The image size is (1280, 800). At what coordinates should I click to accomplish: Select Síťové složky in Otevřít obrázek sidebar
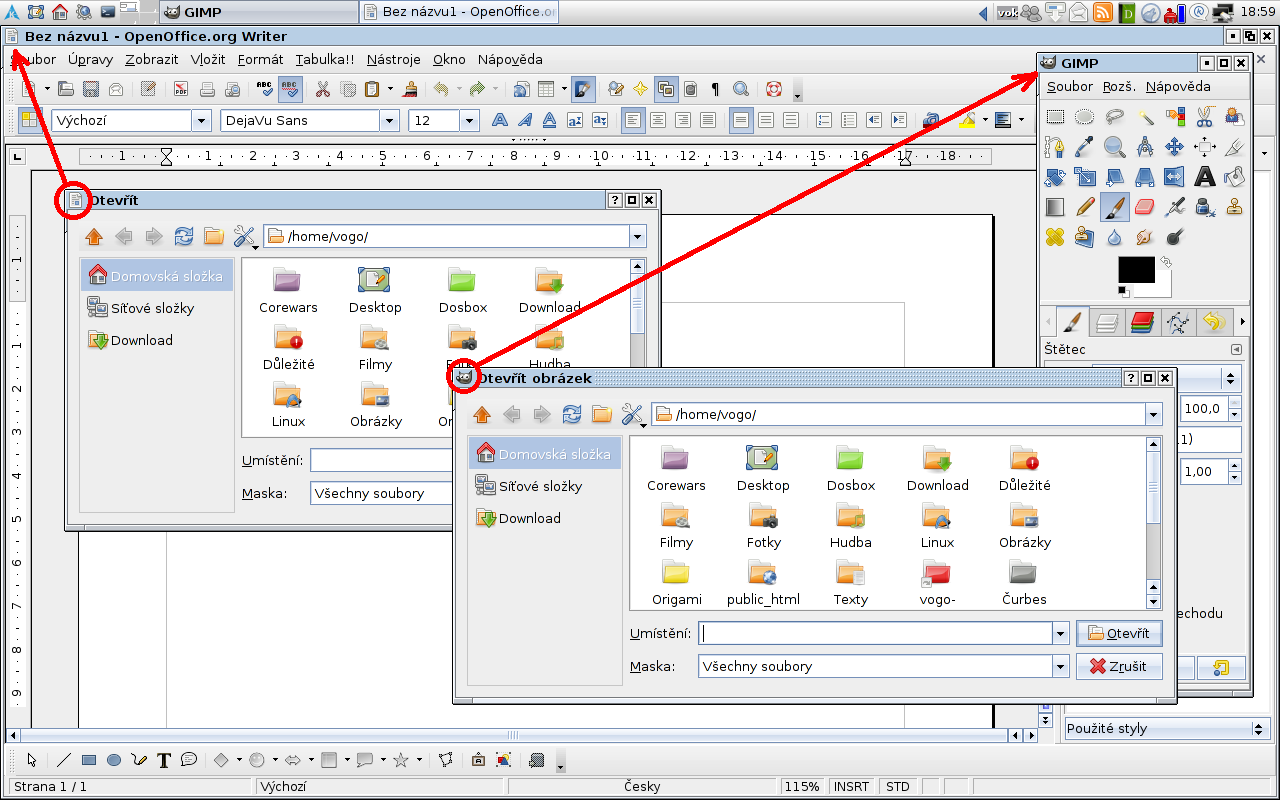[x=546, y=486]
